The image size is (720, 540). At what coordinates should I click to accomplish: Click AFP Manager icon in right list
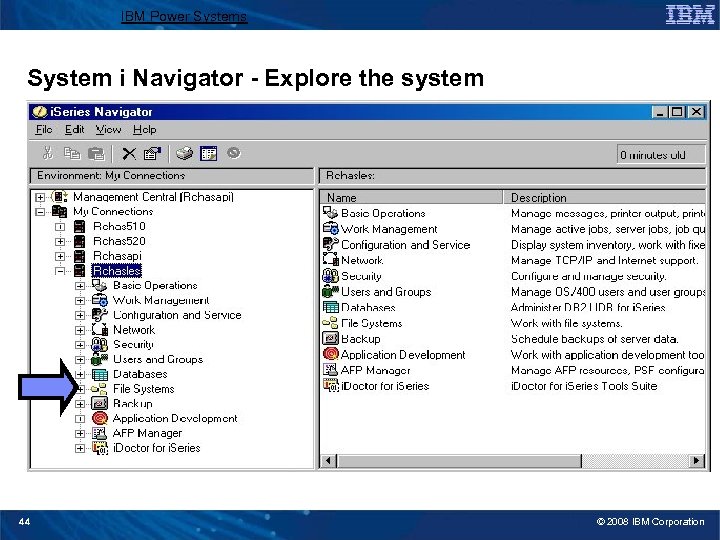tap(330, 370)
